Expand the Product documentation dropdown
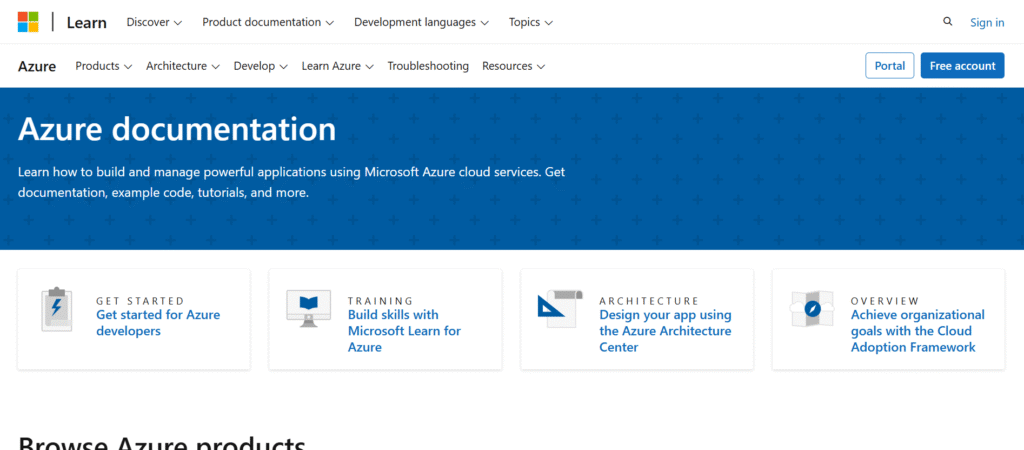 [268, 22]
